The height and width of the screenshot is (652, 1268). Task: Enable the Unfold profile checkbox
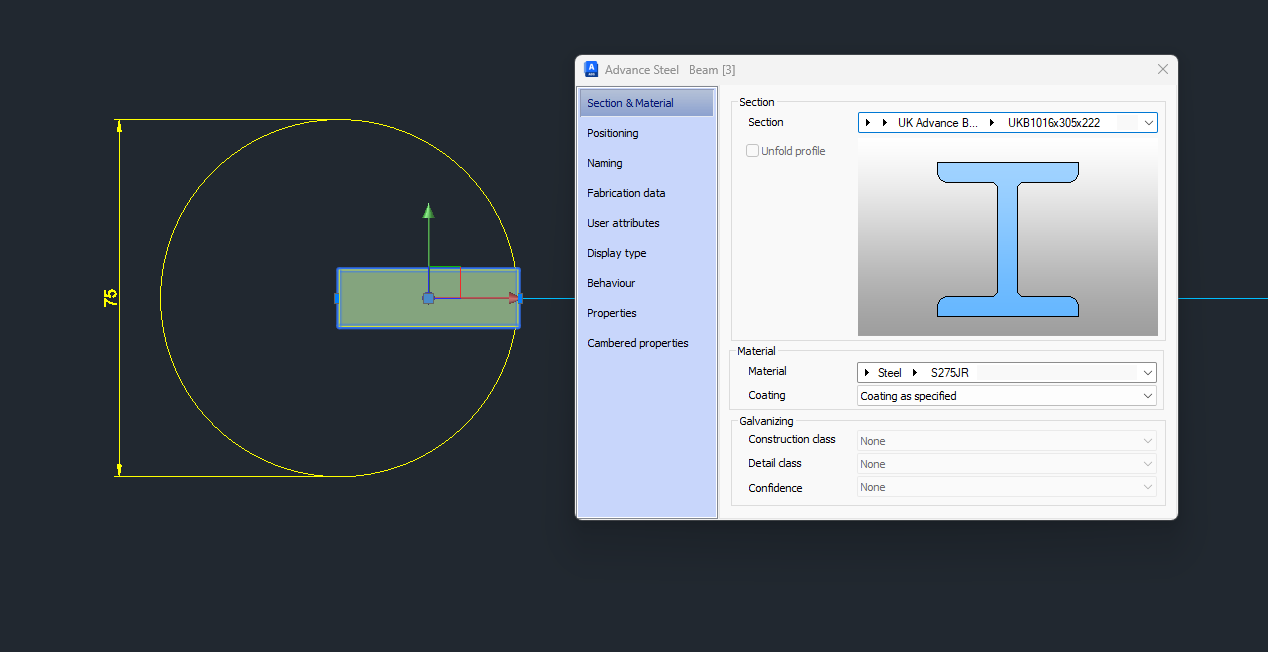click(753, 151)
